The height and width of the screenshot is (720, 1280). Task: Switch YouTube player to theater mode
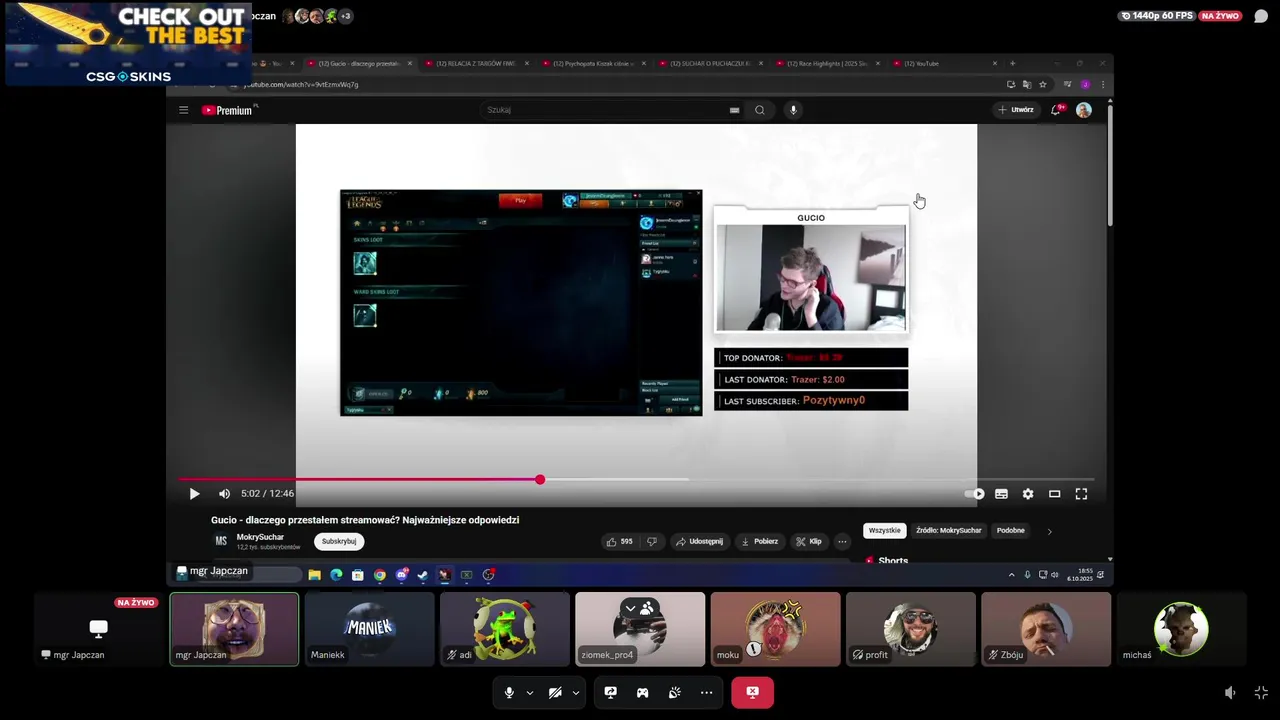1054,494
